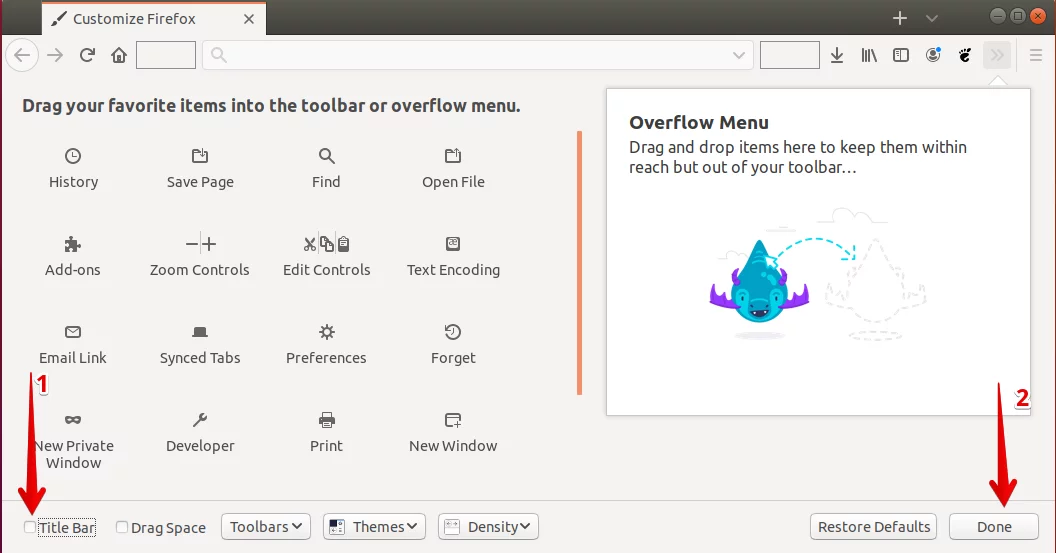Image resolution: width=1056 pixels, height=553 pixels.
Task: Click the Forward arrow button
Action: (55, 55)
